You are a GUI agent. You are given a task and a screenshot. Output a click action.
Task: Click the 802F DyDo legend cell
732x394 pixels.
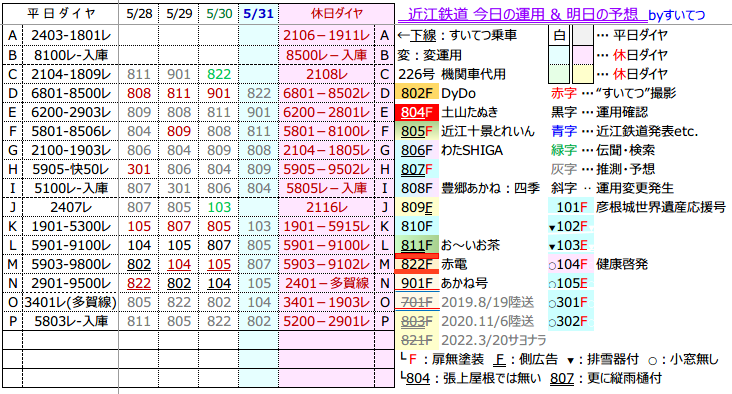click(417, 93)
